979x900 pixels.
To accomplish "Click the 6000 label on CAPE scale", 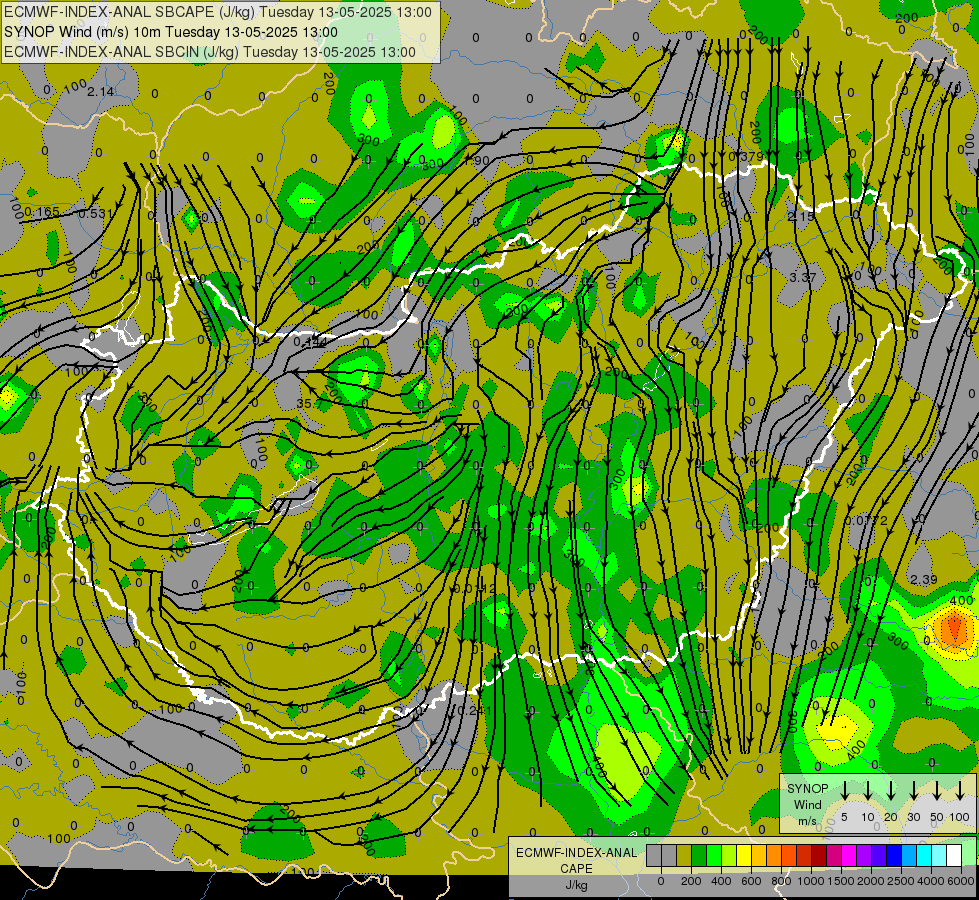I will pyautogui.click(x=962, y=881).
